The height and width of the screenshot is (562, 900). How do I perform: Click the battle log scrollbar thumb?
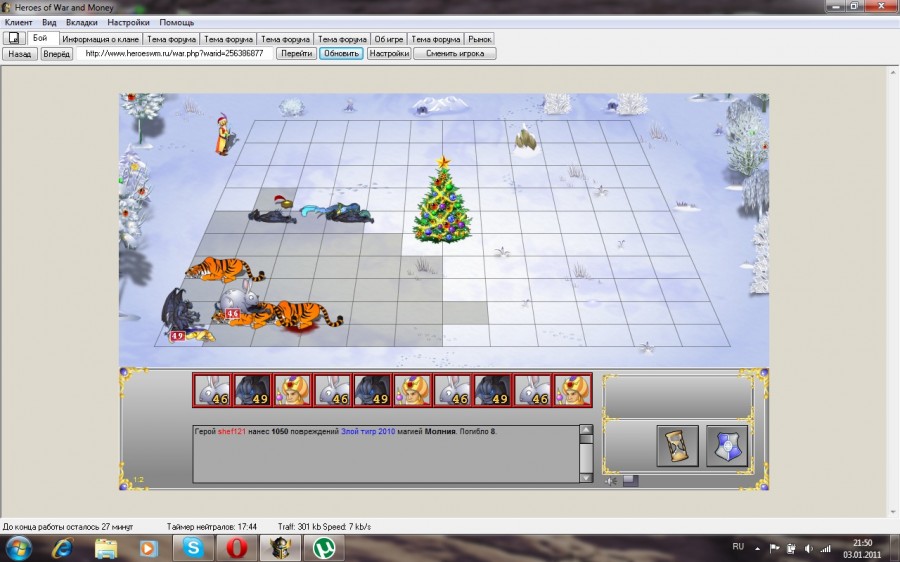[x=585, y=439]
